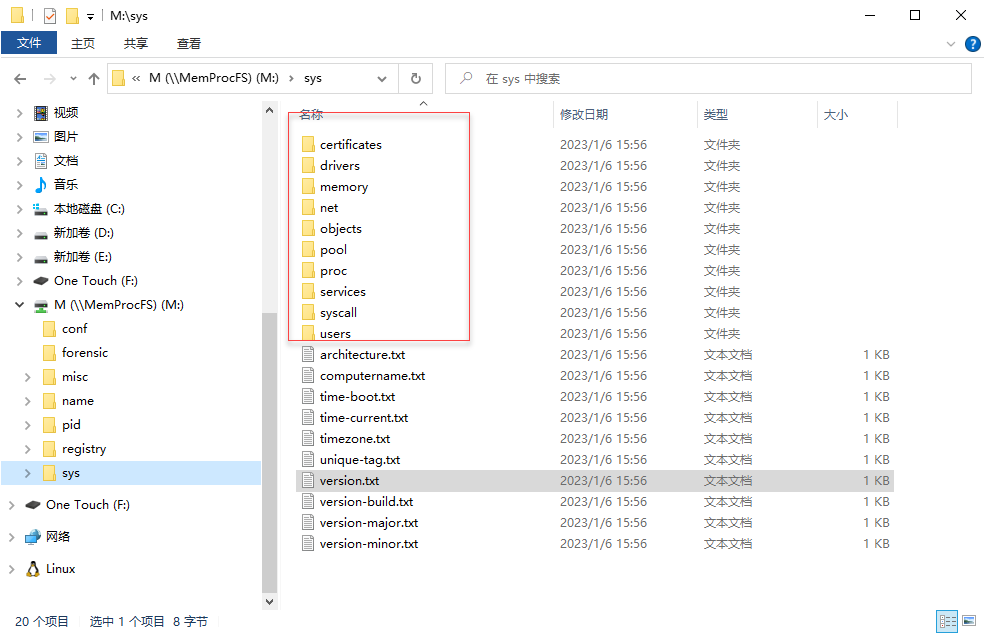
Task: Select the unique-tag.txt file name
Action: (x=360, y=460)
